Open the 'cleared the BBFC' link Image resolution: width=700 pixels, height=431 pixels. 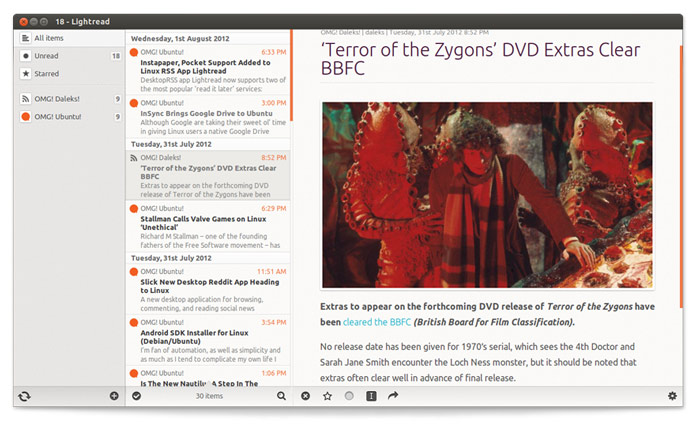coord(376,322)
